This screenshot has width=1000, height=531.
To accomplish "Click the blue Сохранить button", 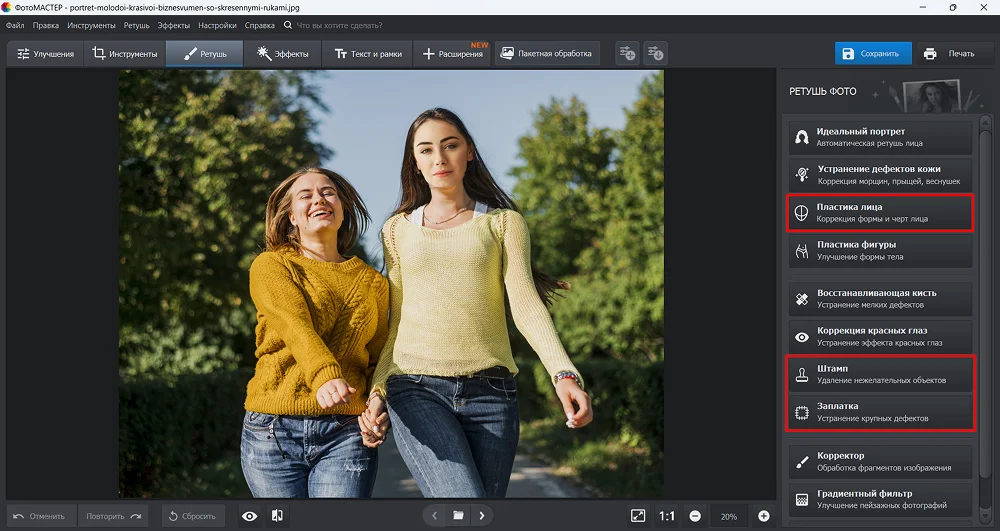I will (873, 53).
